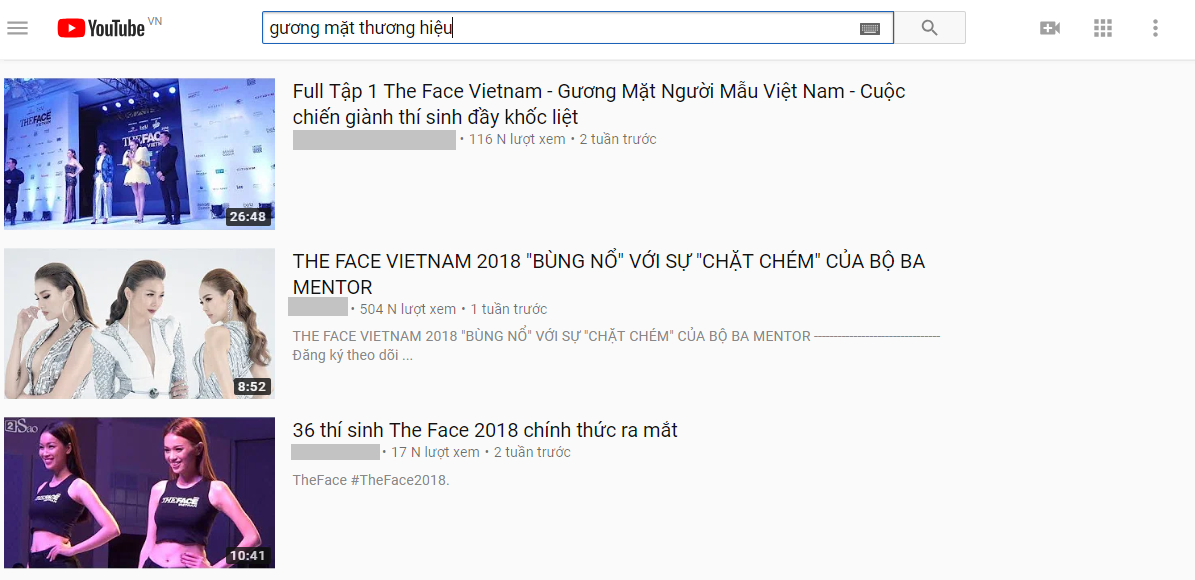Click the first video's thumbnail
1195x580 pixels.
click(x=139, y=155)
